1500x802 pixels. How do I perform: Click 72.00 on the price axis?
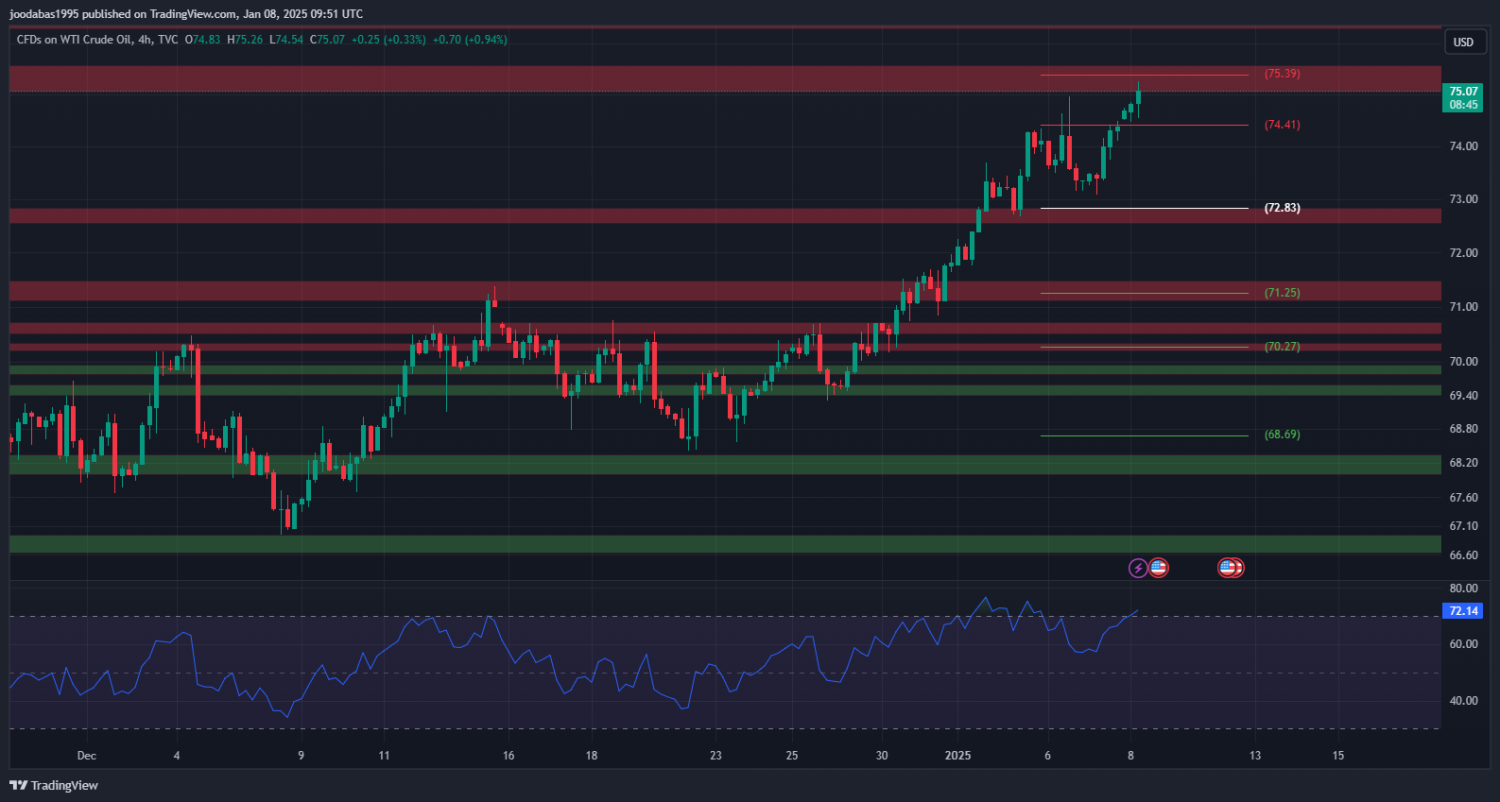(x=1463, y=253)
